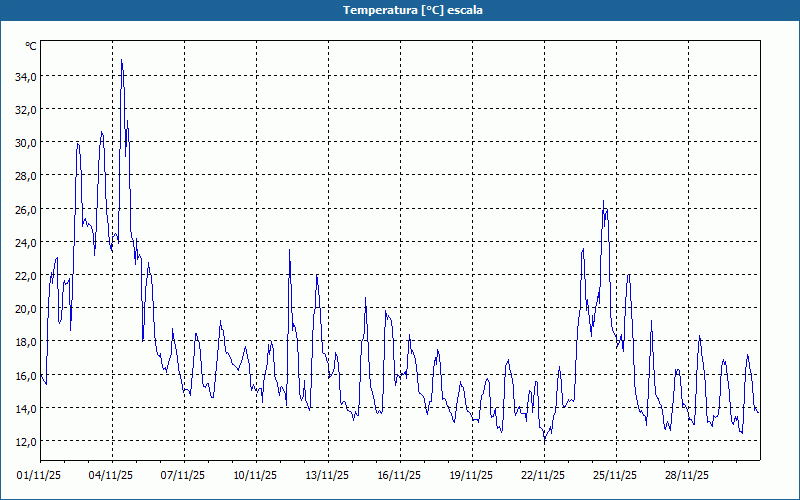The width and height of the screenshot is (800, 500).
Task: Click the 14,0 y-axis label
Action: point(25,408)
